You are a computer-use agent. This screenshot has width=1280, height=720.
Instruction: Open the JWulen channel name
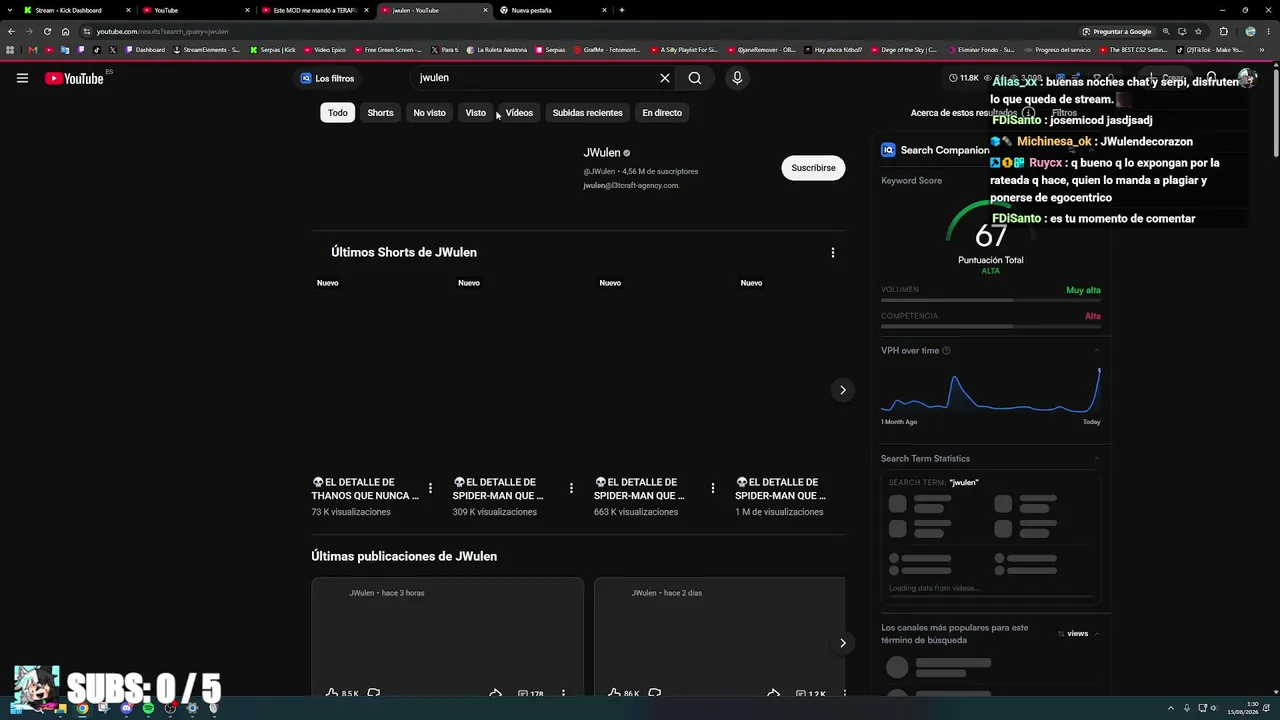602,153
